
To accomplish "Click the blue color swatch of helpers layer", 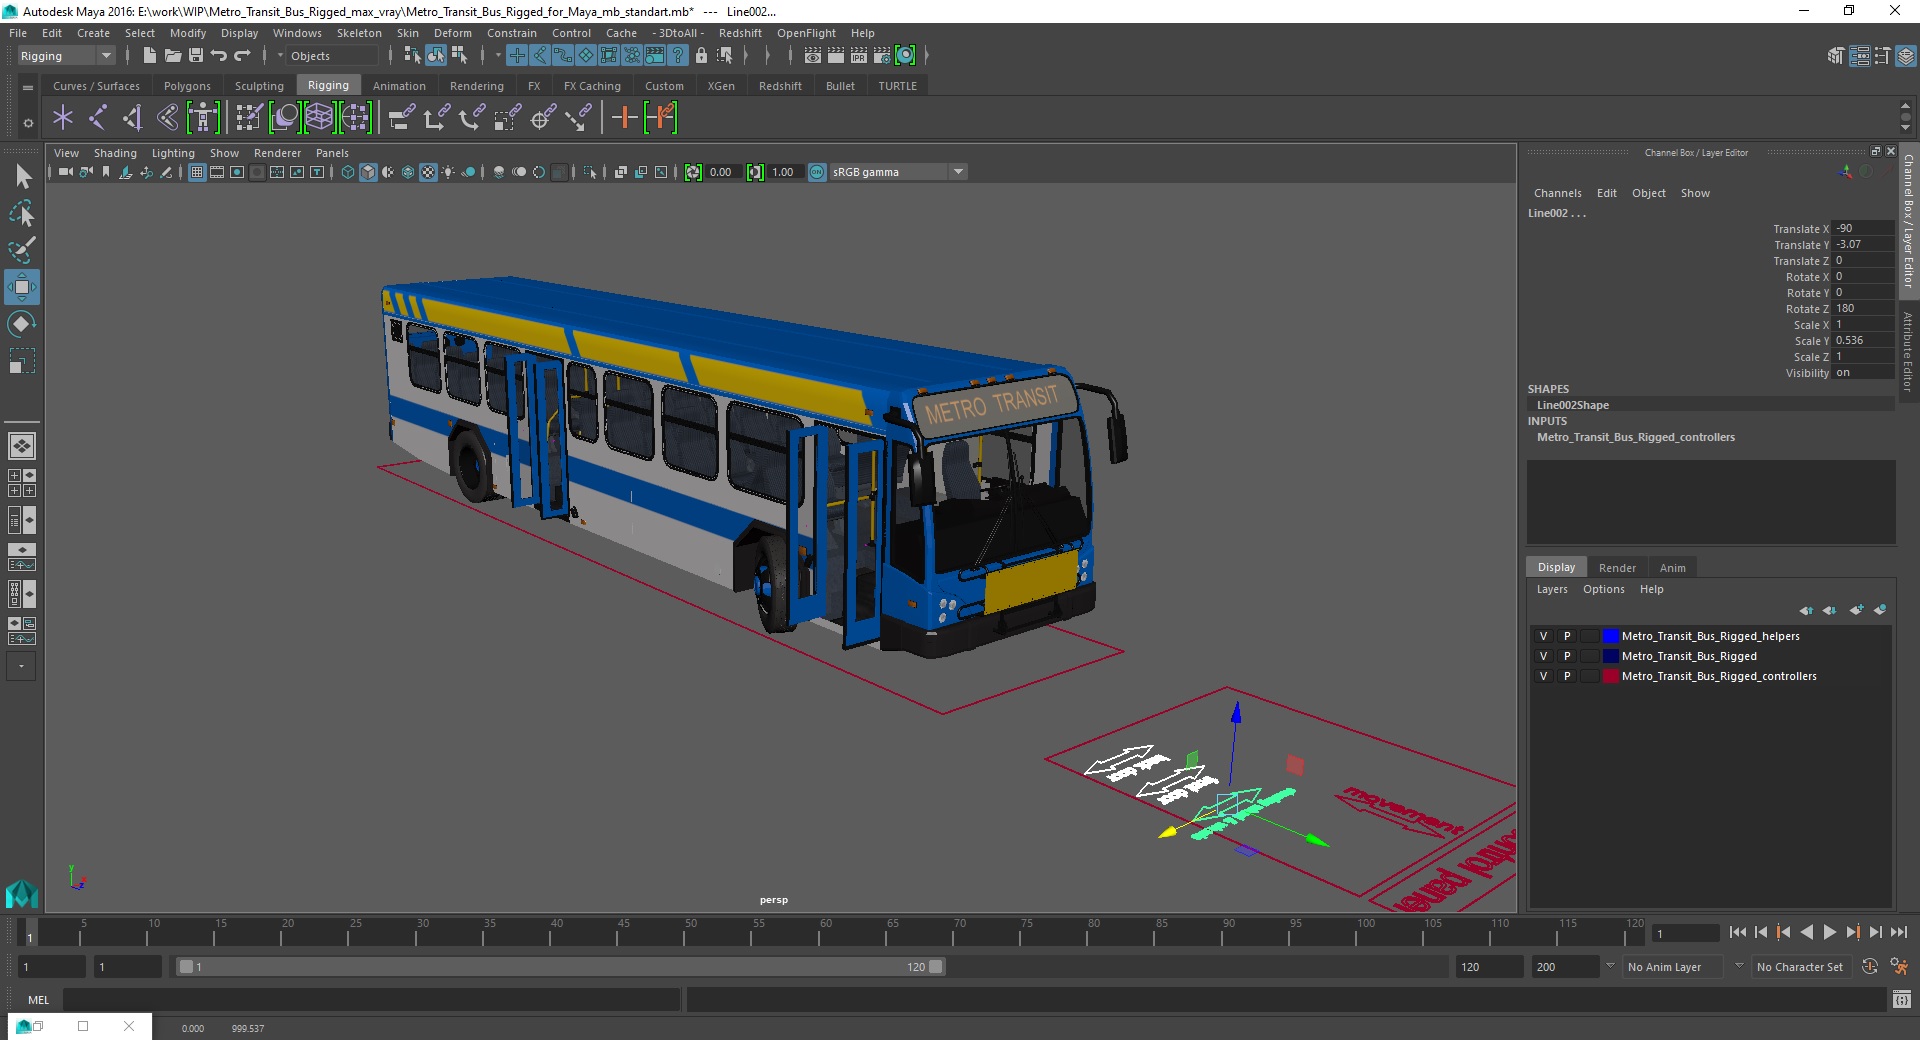I will [x=1610, y=636].
